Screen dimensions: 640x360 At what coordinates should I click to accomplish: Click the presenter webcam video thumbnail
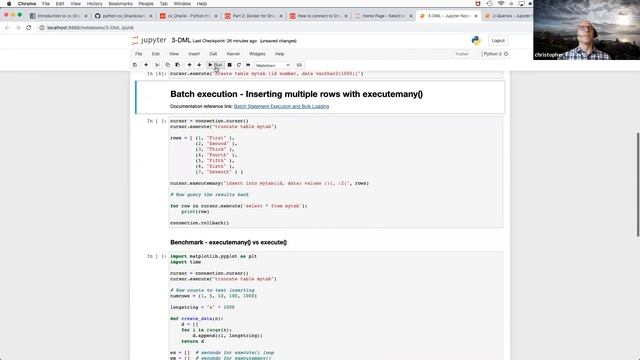(x=587, y=30)
